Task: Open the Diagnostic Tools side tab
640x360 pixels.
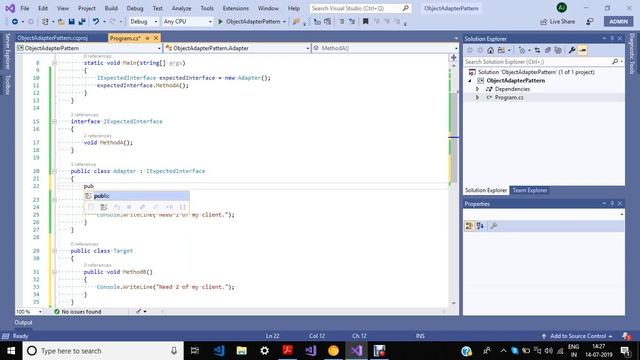Action: (632, 53)
